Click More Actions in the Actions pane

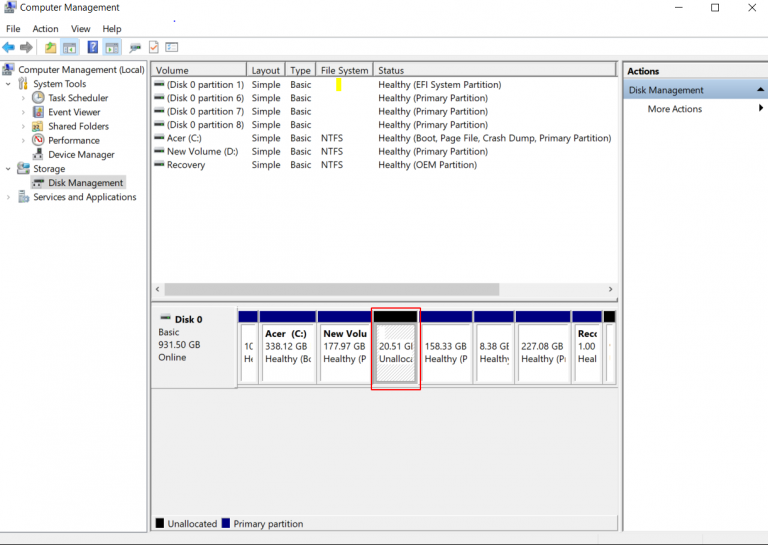pos(675,109)
